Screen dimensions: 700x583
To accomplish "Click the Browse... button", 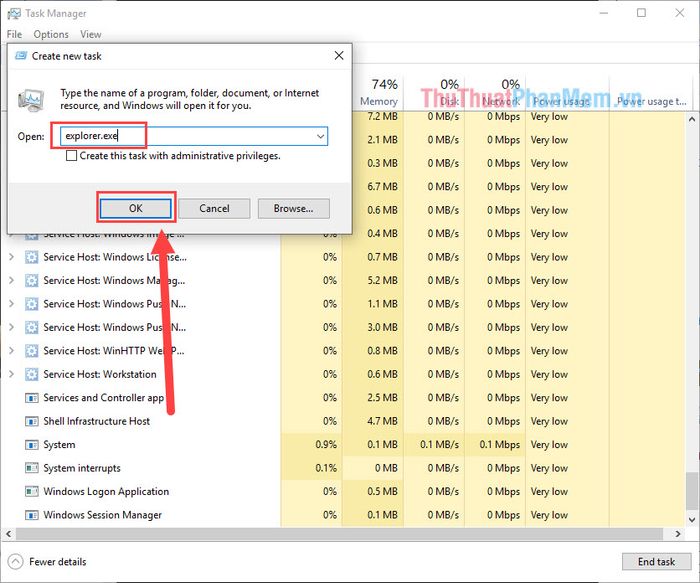I will (x=293, y=208).
